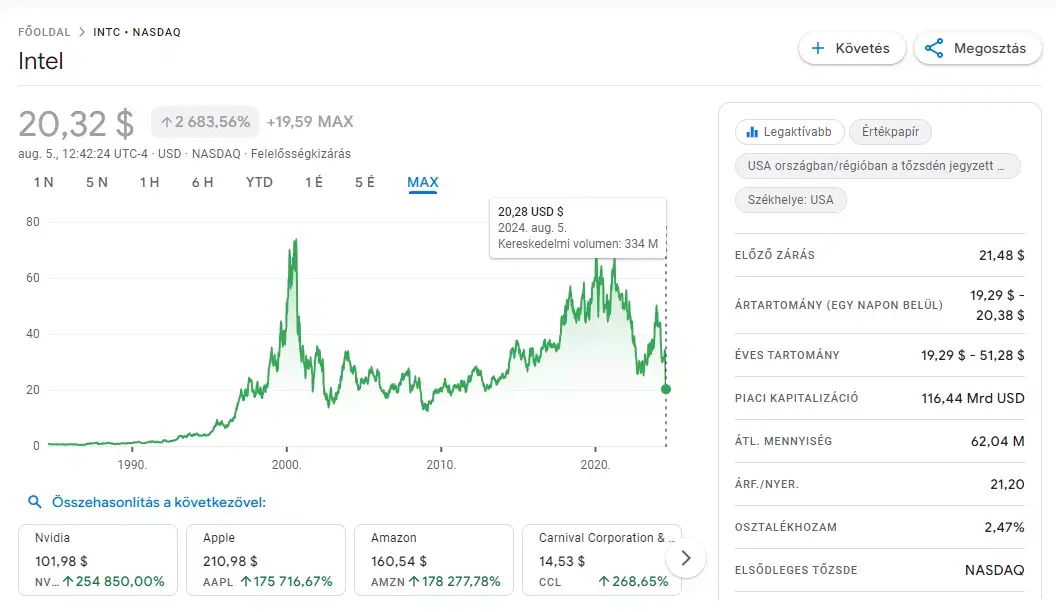Open the Apple comparison card

(266, 560)
